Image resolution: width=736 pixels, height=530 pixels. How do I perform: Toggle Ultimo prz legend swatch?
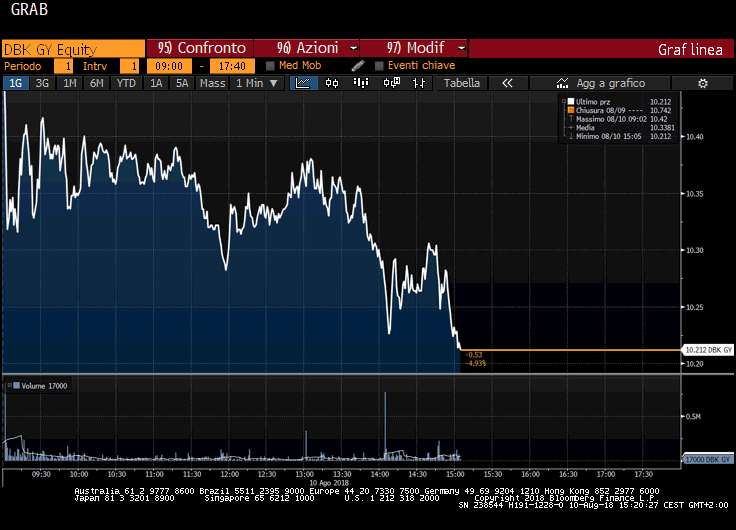571,101
